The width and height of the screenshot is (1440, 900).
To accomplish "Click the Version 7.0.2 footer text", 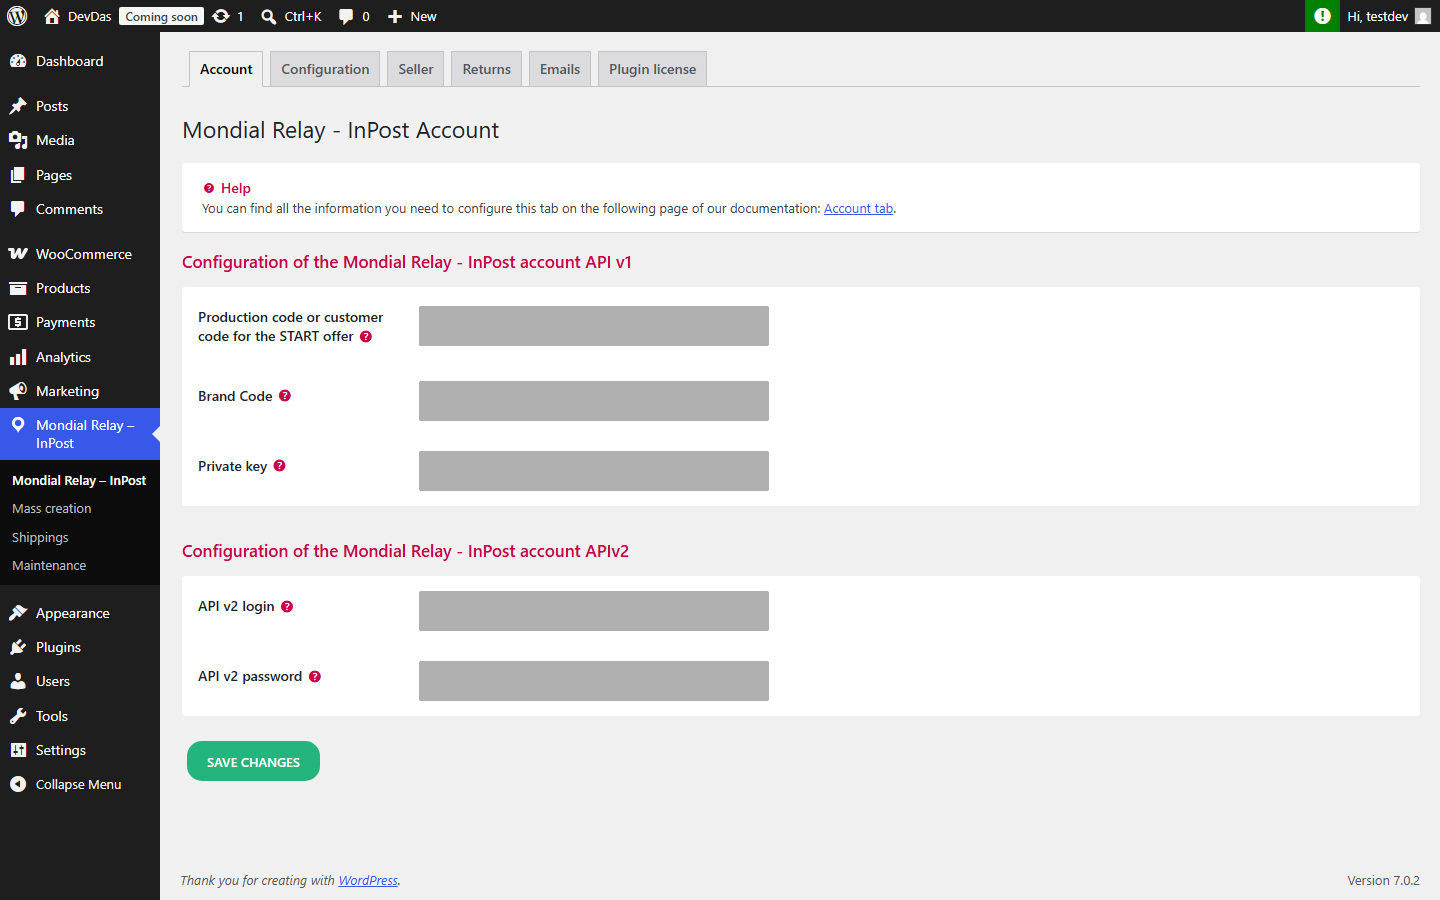I will [1383, 881].
